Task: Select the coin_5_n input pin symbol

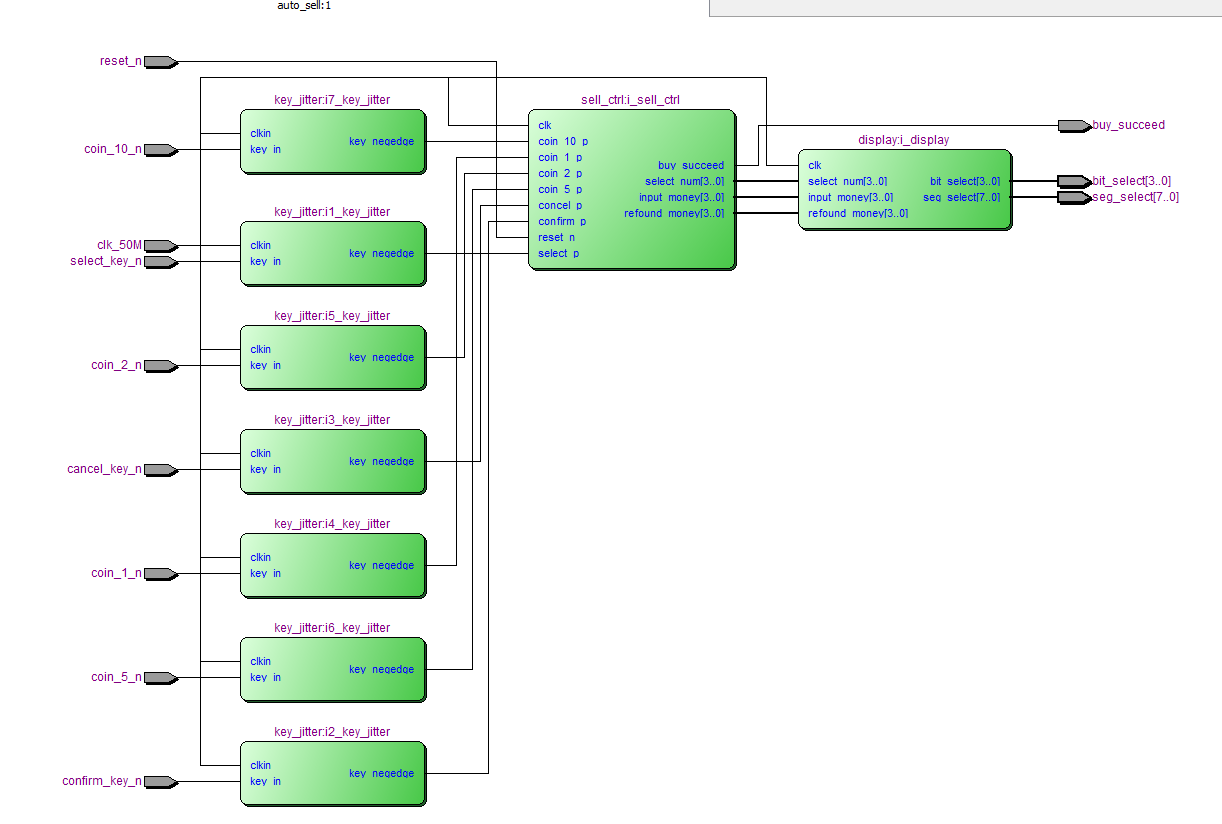Action: pos(161,678)
